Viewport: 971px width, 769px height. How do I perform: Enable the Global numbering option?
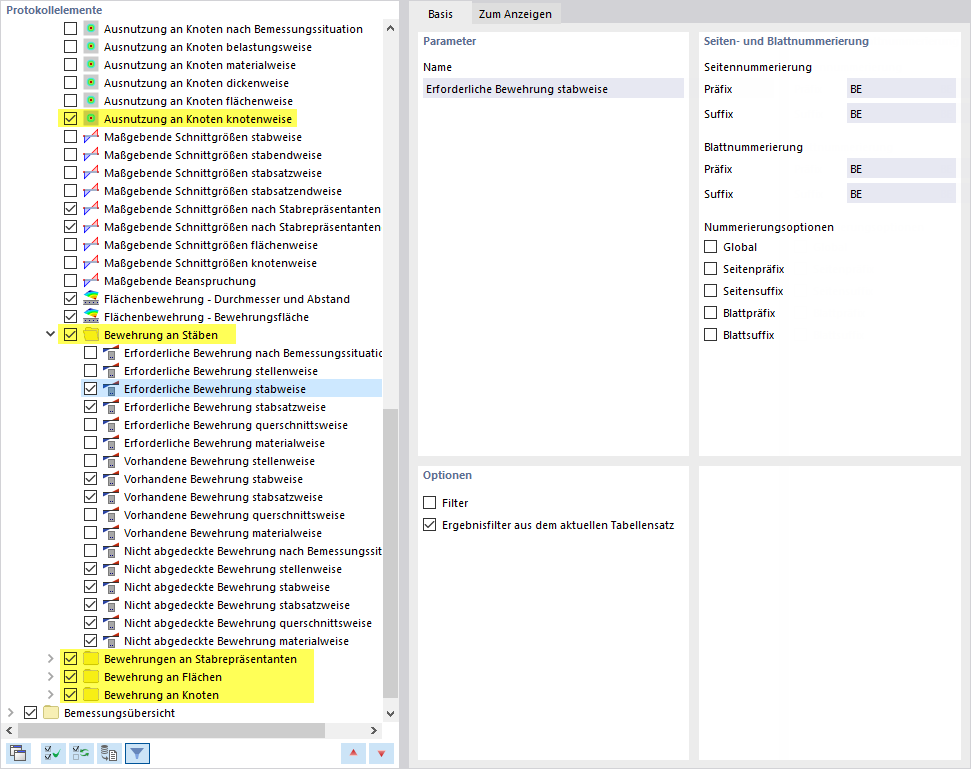coord(710,246)
